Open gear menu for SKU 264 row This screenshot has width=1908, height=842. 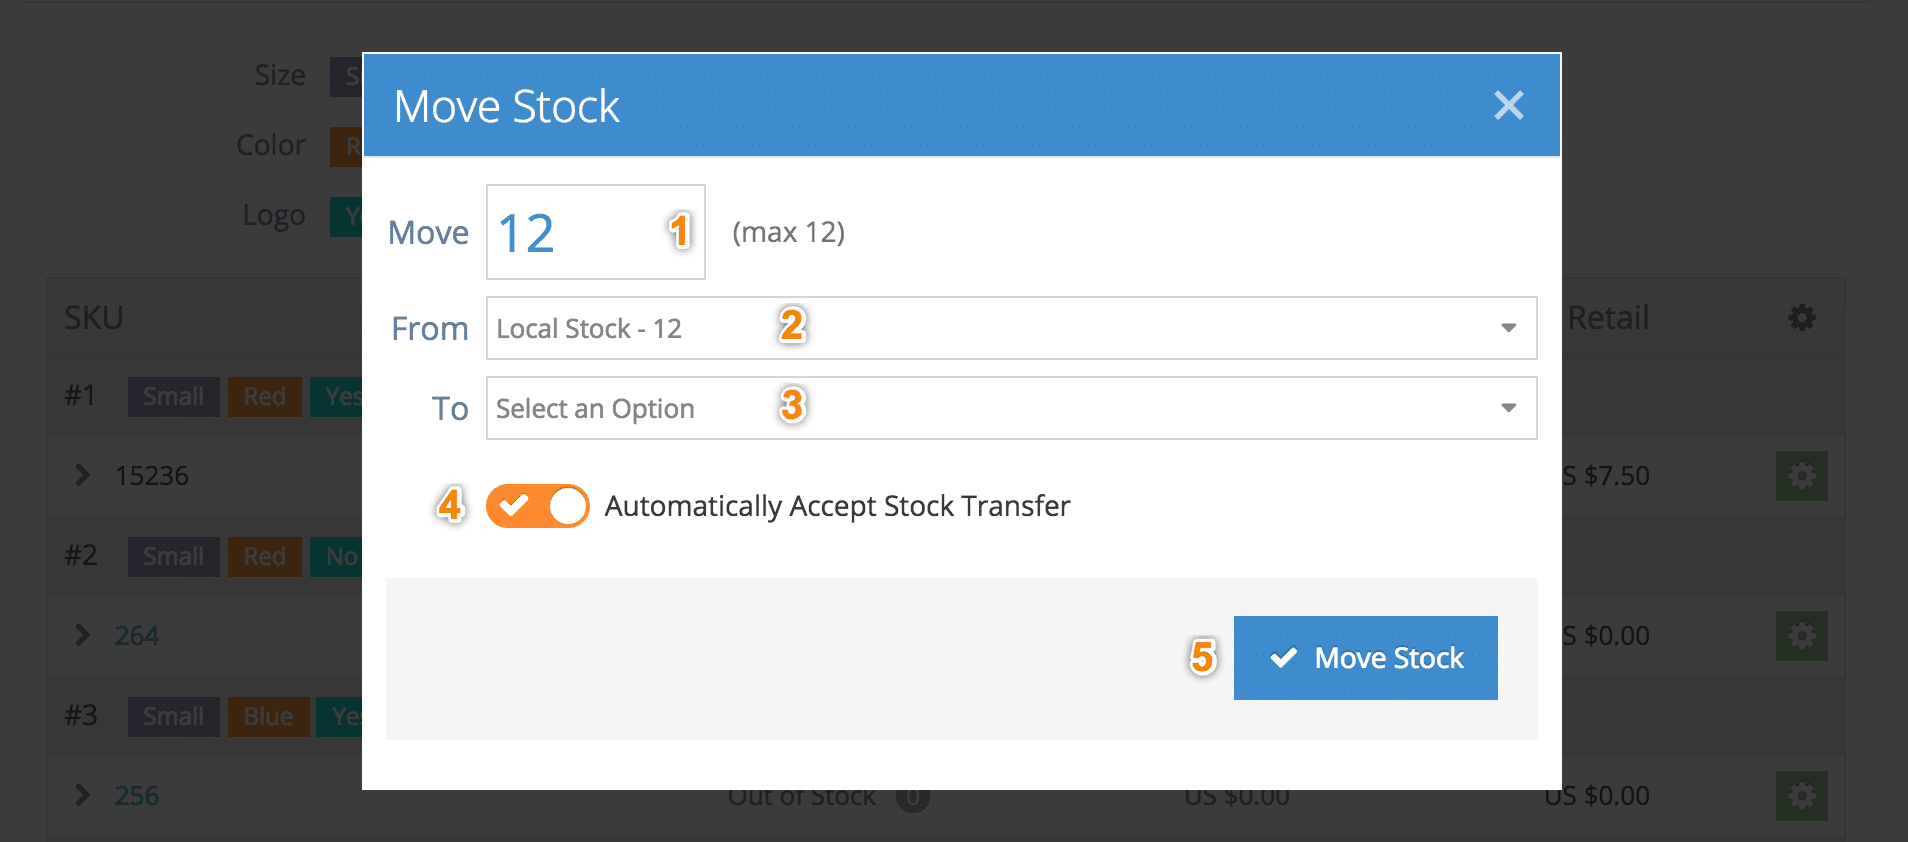point(1802,636)
